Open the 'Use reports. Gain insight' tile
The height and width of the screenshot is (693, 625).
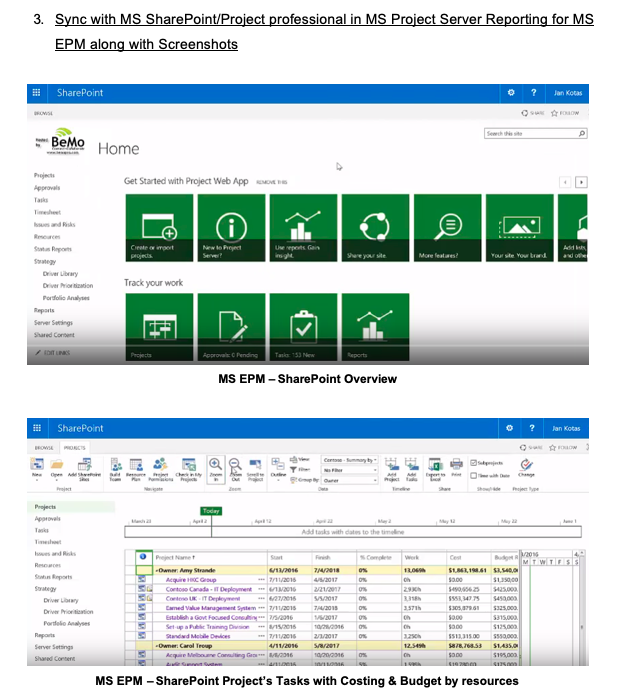[x=304, y=228]
